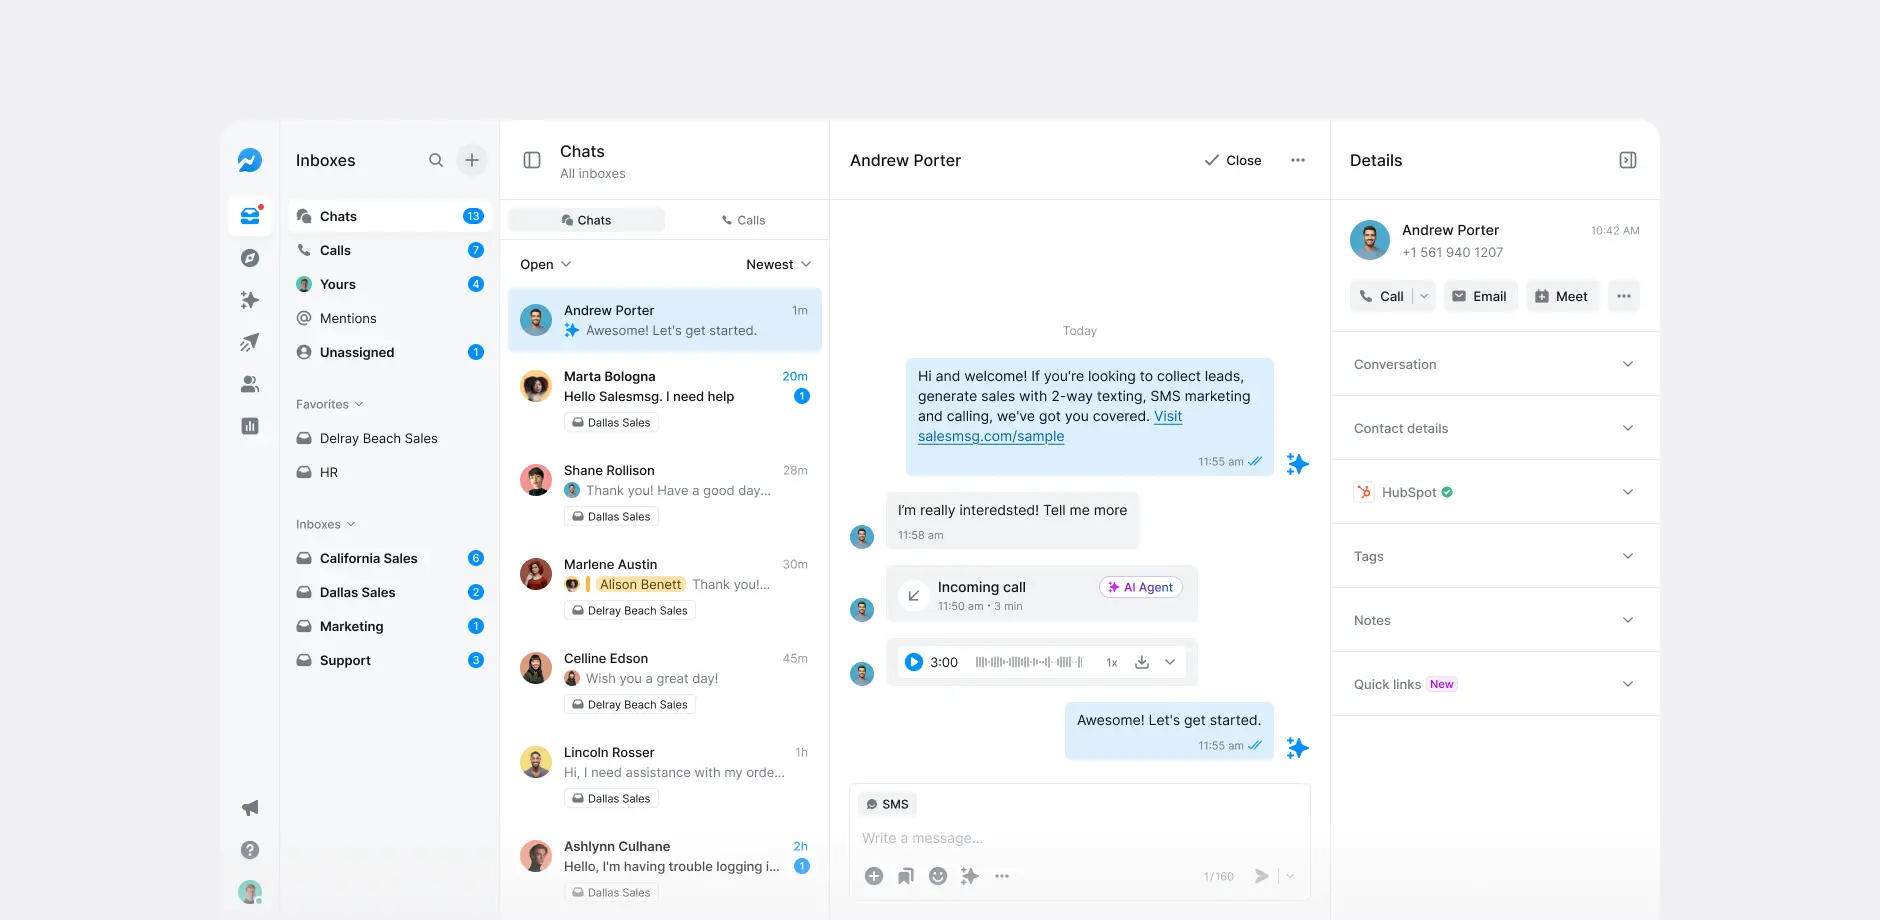Screen dimensions: 1880x920
Task: Open contact more actions ellipsis button
Action: point(1624,296)
